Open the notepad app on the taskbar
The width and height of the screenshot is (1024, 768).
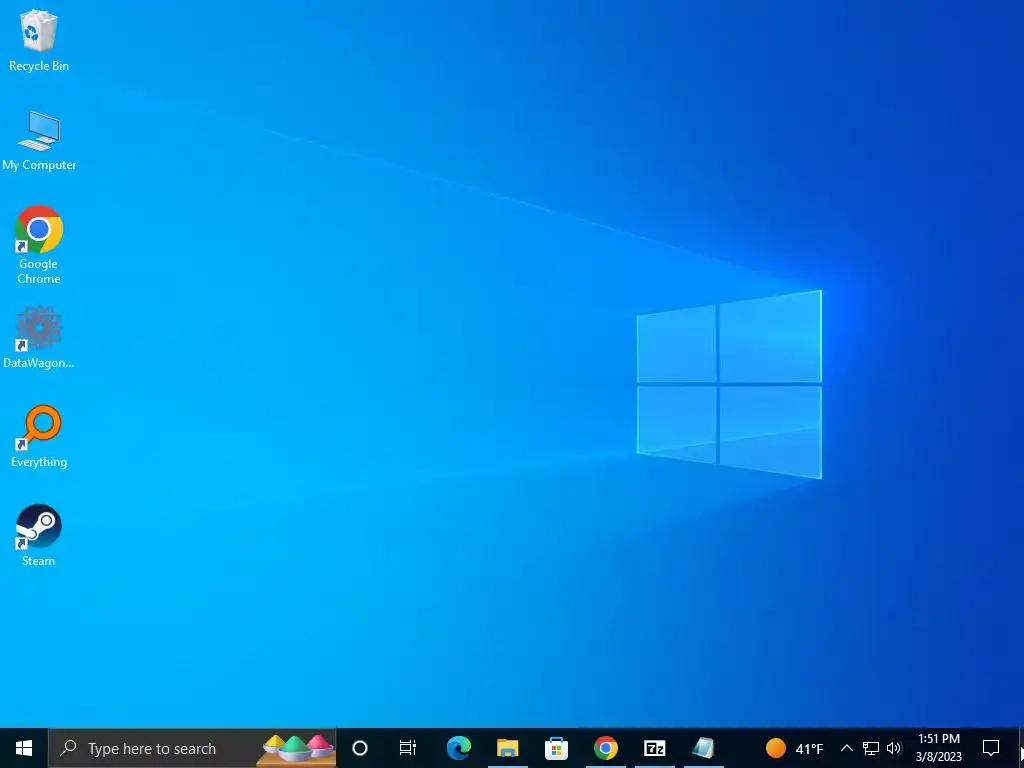pyautogui.click(x=703, y=748)
